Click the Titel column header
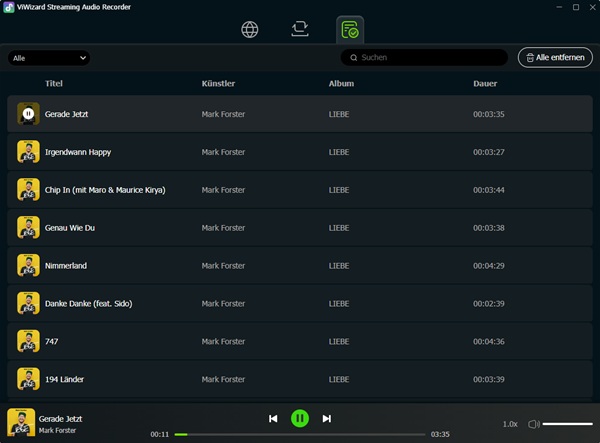This screenshot has width=600, height=443. (x=54, y=83)
